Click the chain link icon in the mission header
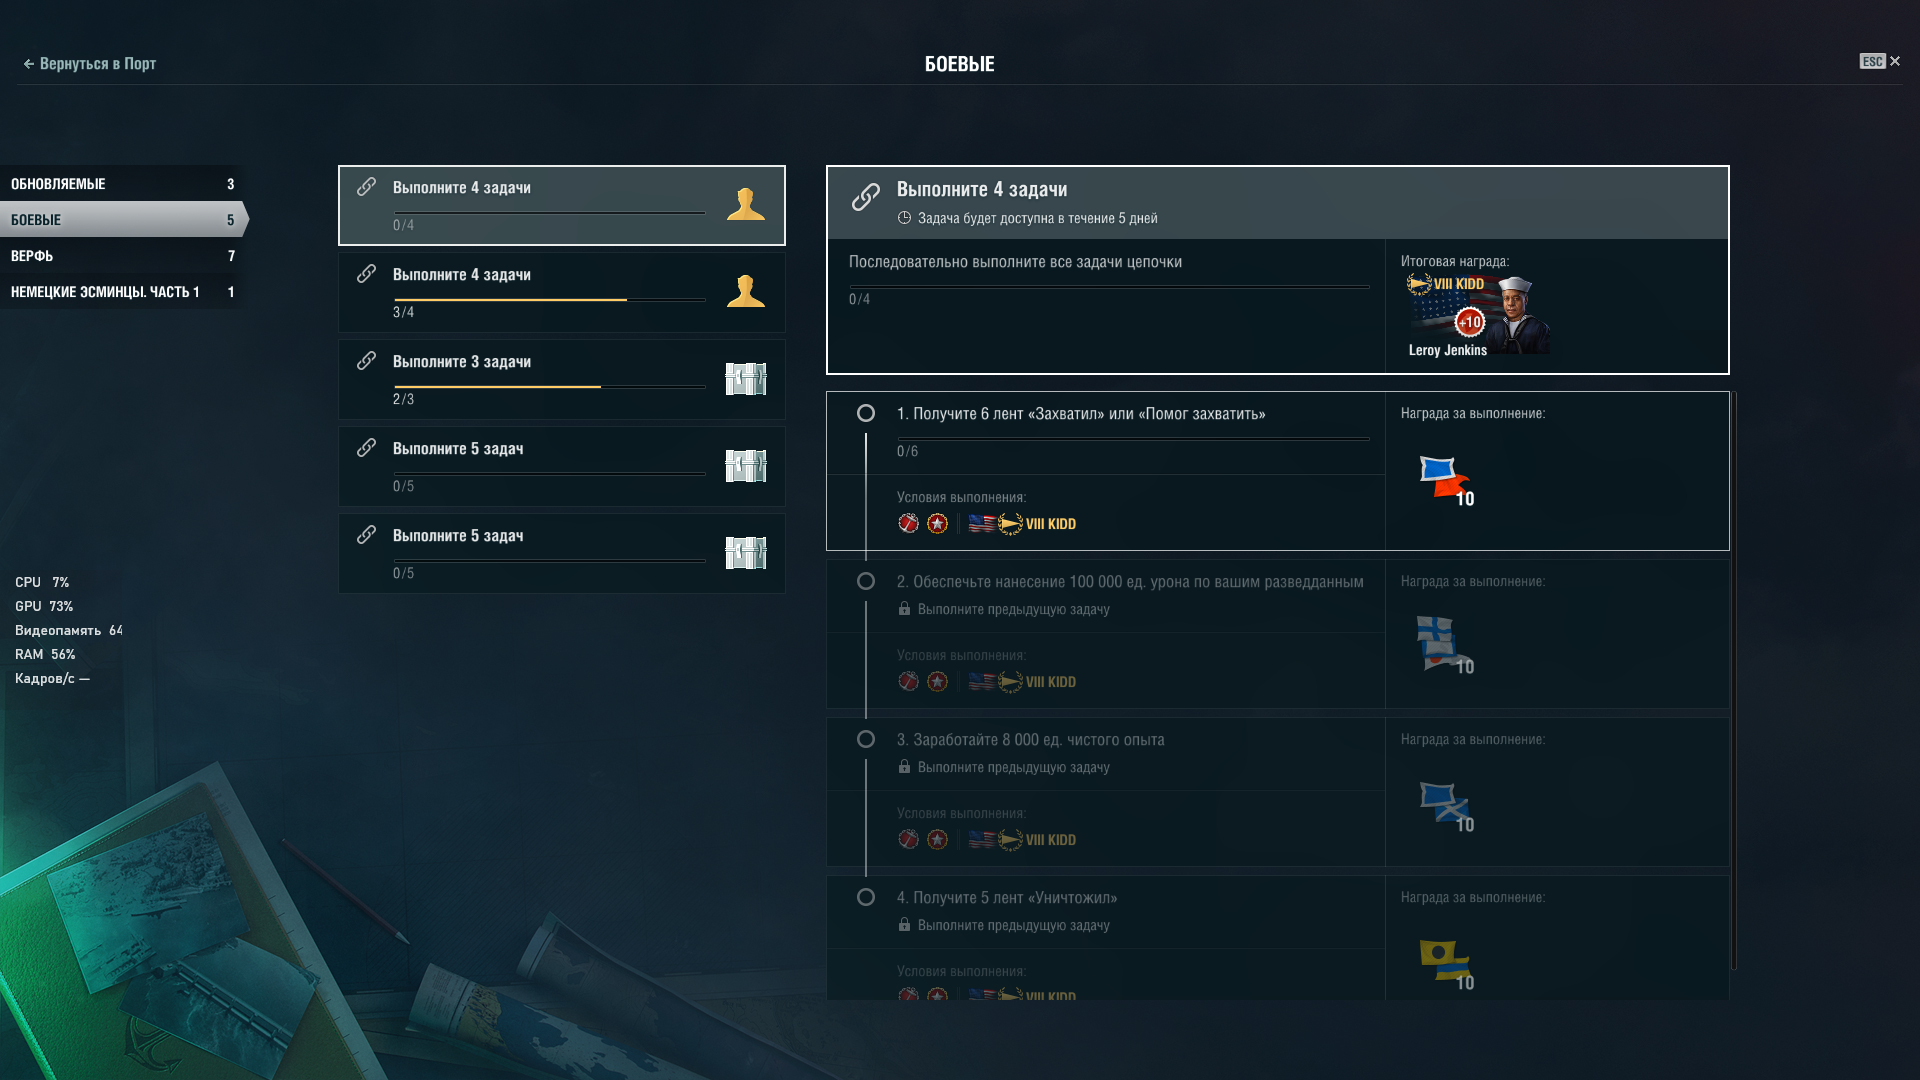Viewport: 1920px width, 1080px height. pyautogui.click(x=866, y=197)
